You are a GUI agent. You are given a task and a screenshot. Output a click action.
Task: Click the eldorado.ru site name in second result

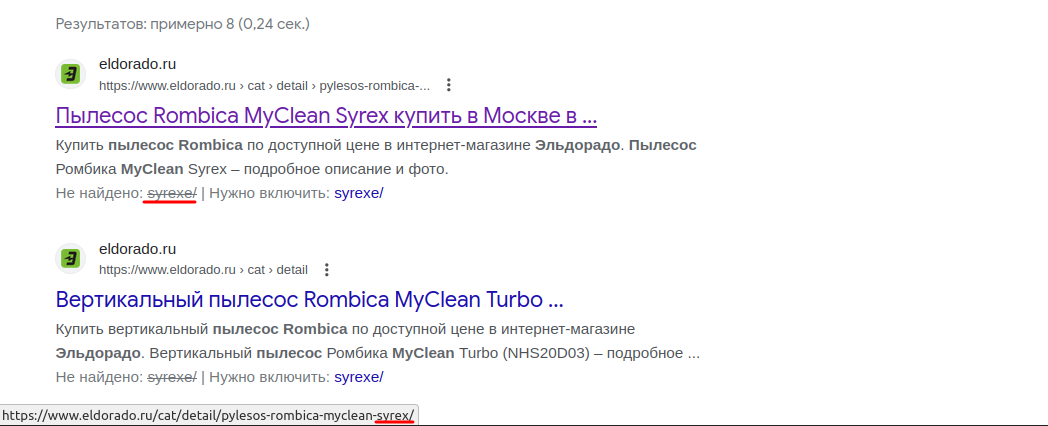pos(137,249)
